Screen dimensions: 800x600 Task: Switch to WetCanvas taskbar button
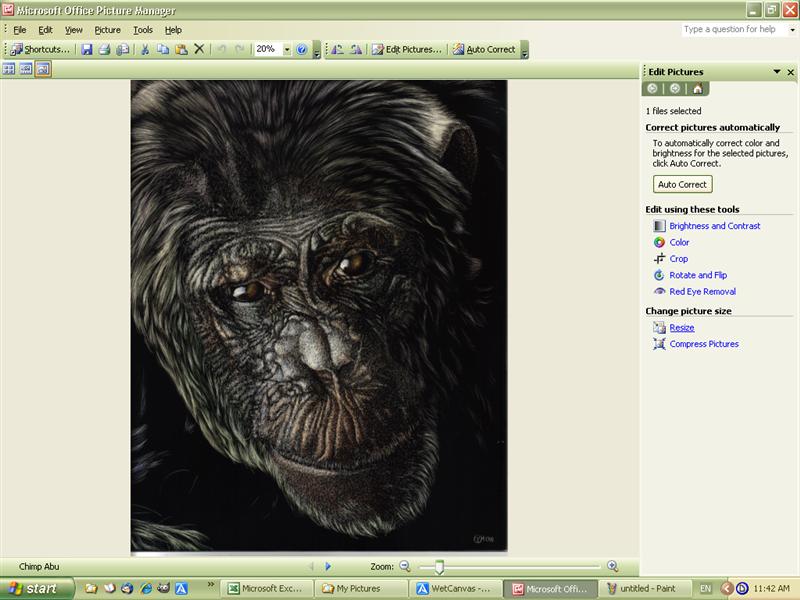pyautogui.click(x=454, y=589)
